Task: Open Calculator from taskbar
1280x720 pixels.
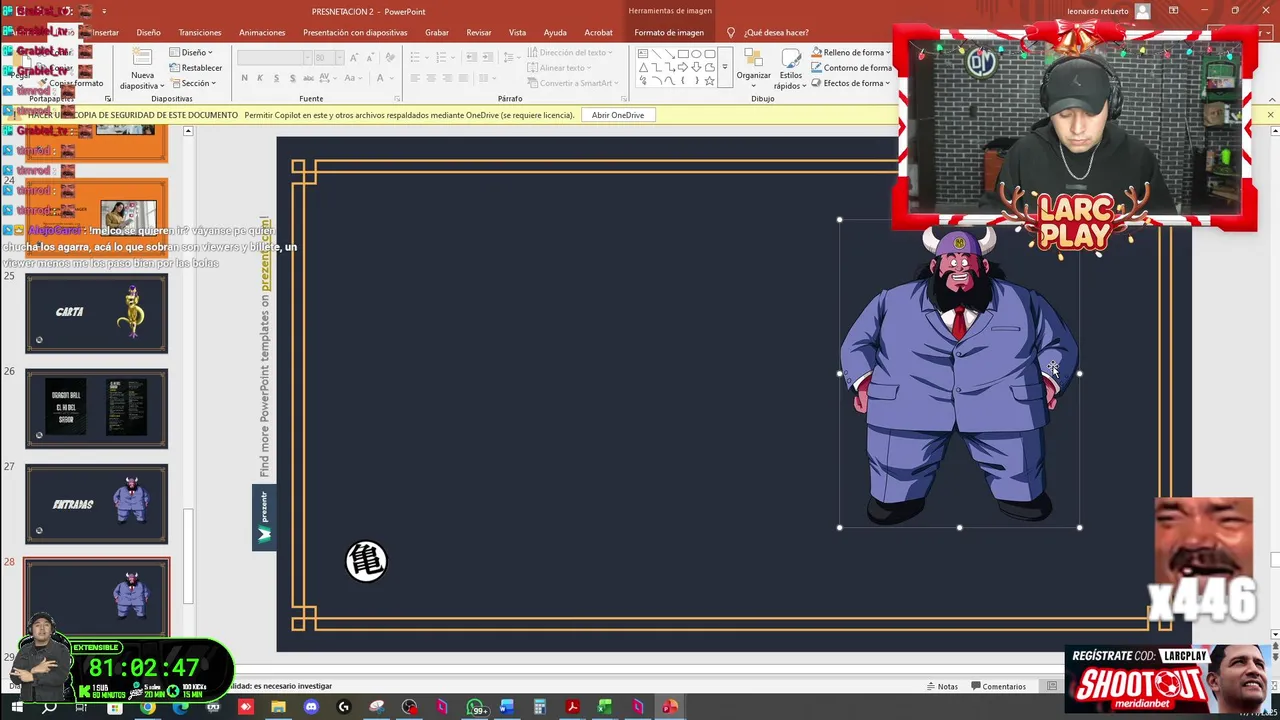Action: pyautogui.click(x=539, y=708)
